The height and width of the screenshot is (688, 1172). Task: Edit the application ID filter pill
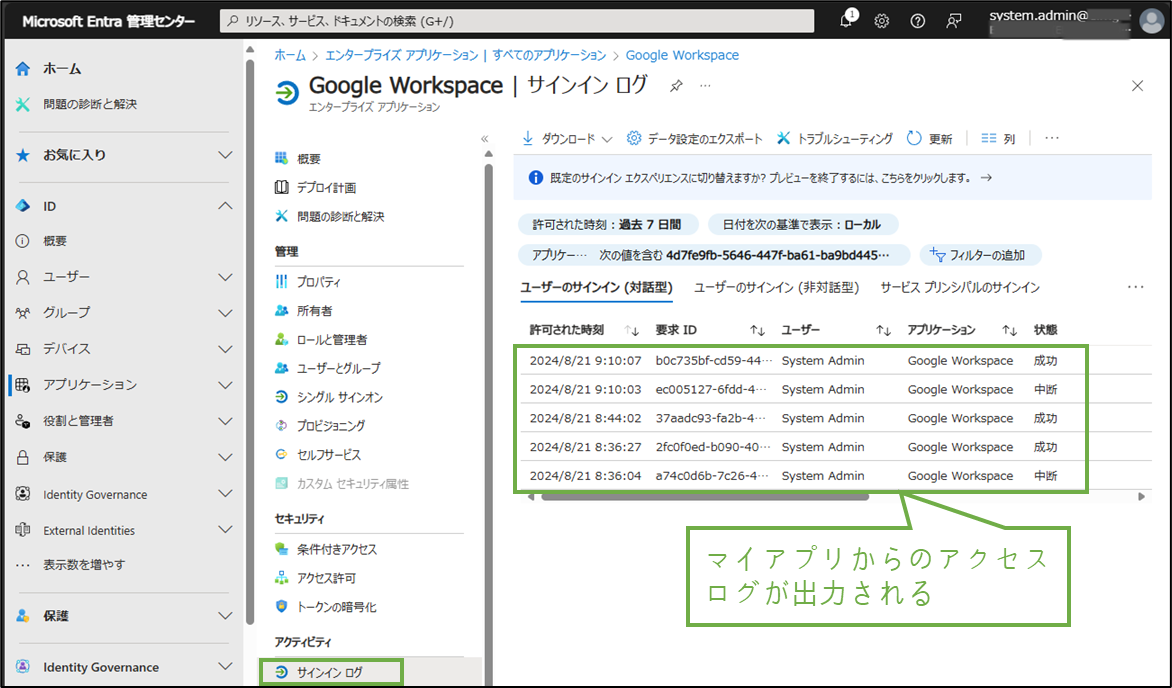713,255
